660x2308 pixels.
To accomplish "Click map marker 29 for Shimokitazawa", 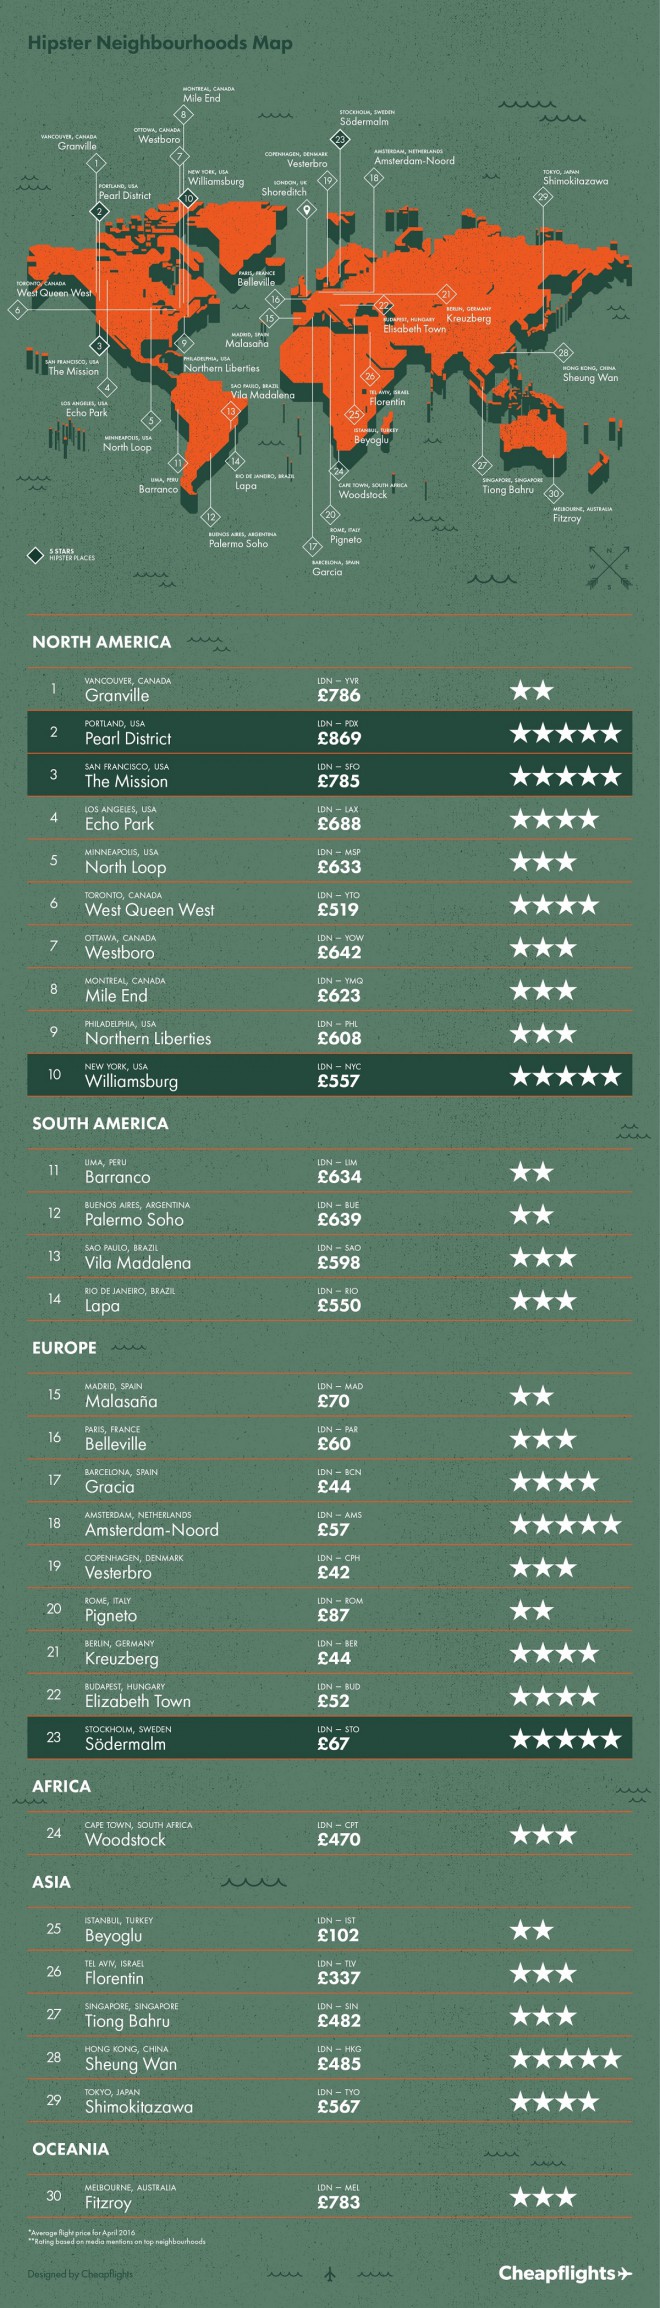I will click(543, 196).
